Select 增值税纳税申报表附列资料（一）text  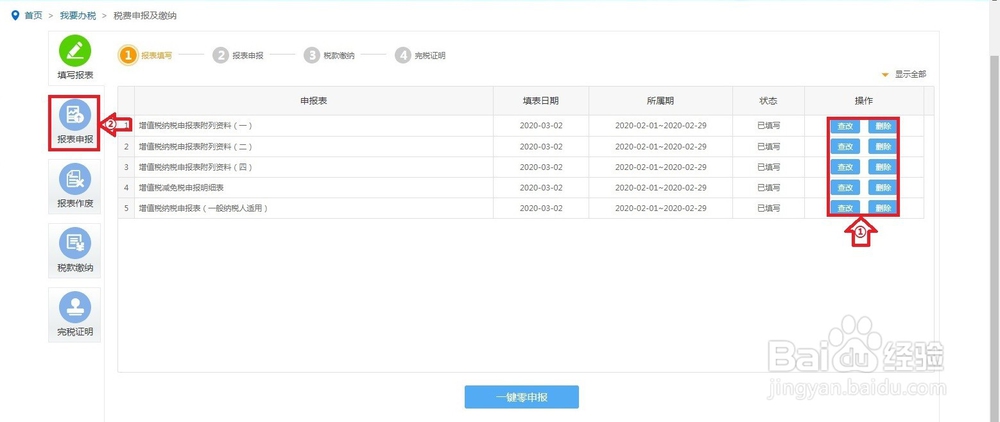tap(196, 126)
